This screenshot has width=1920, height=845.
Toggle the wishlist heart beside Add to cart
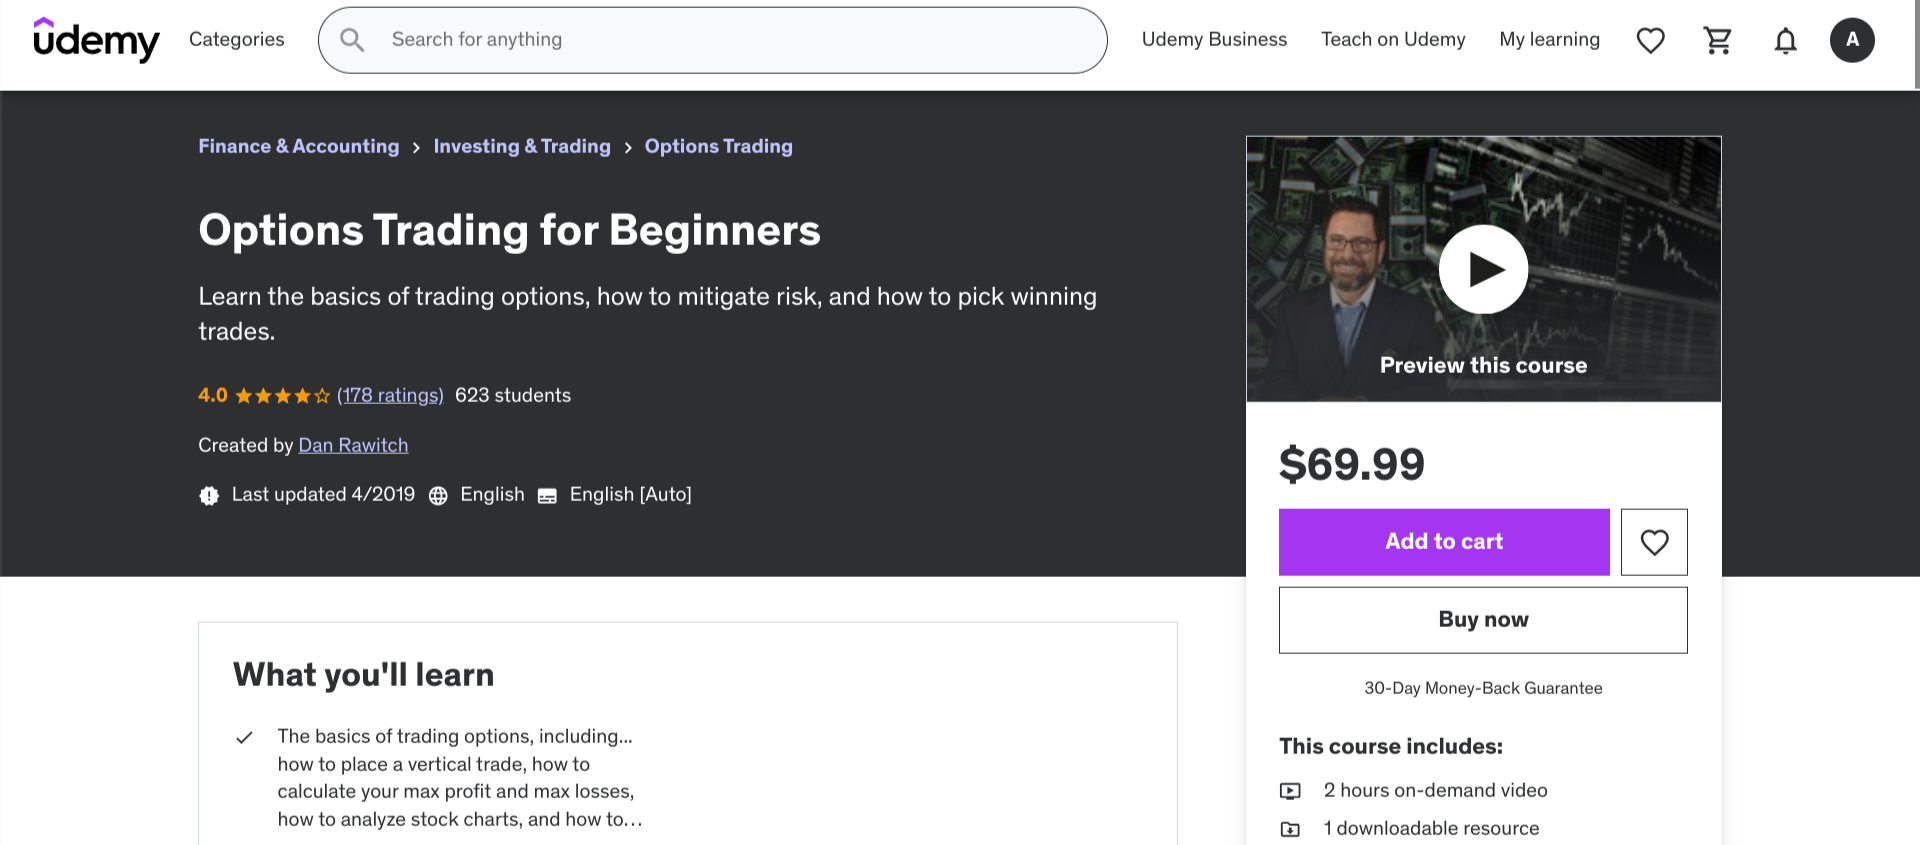(x=1653, y=541)
